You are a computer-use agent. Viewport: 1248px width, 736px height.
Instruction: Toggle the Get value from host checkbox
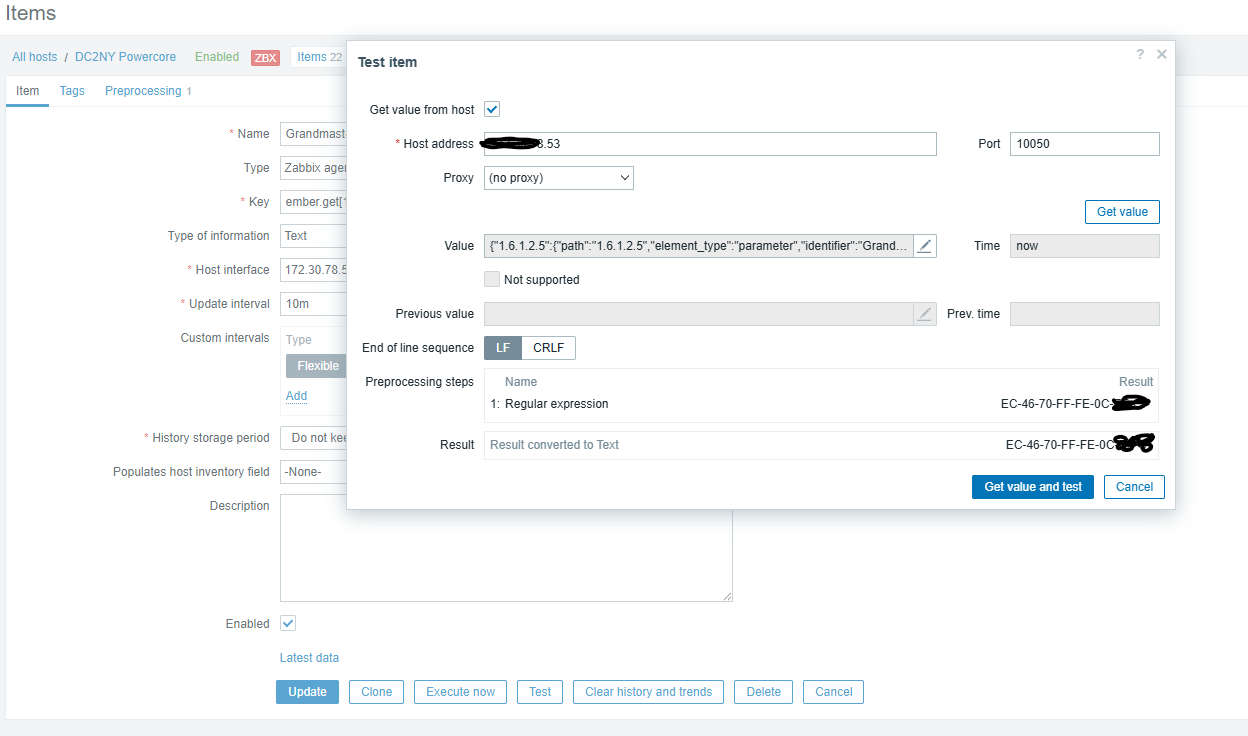tap(492, 109)
